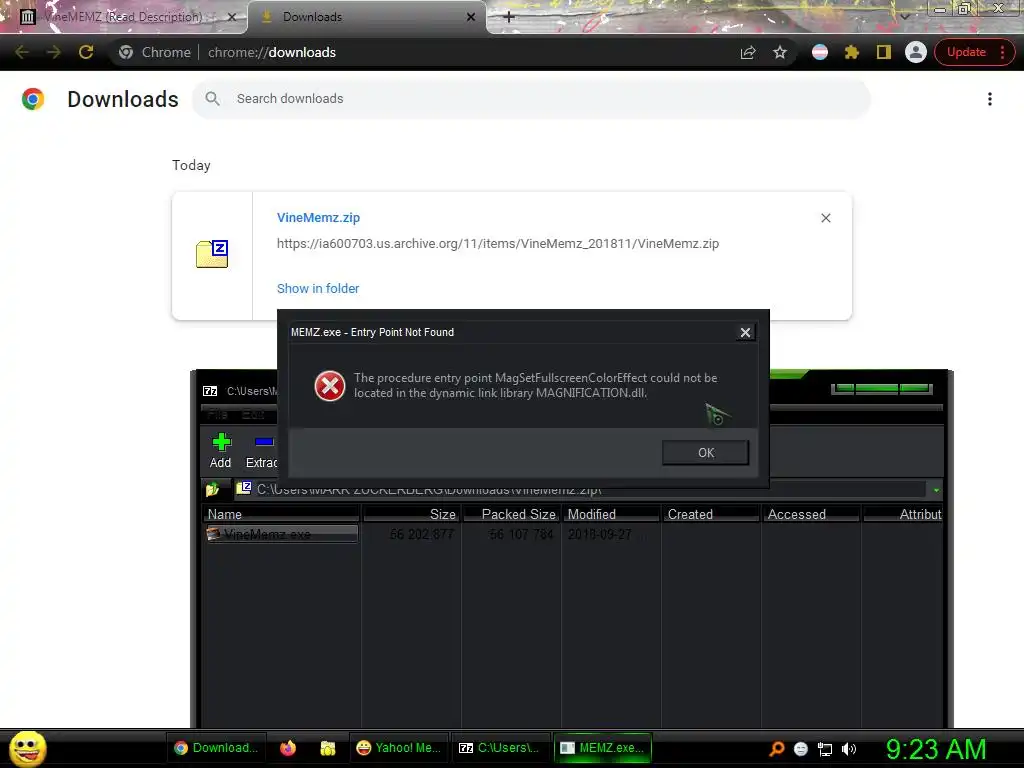Sort by Modified column
Viewport: 1024px width, 768px height.
611,514
